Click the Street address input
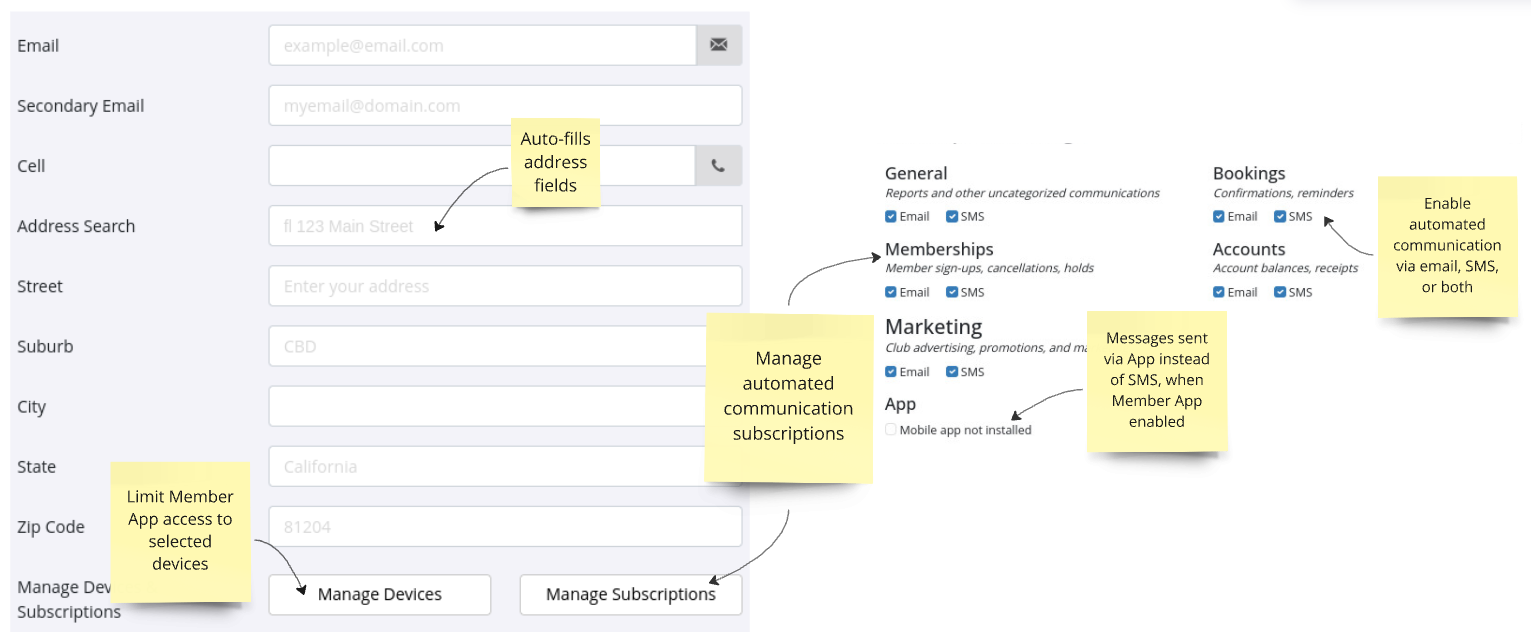The image size is (1531, 639). pyautogui.click(x=505, y=286)
